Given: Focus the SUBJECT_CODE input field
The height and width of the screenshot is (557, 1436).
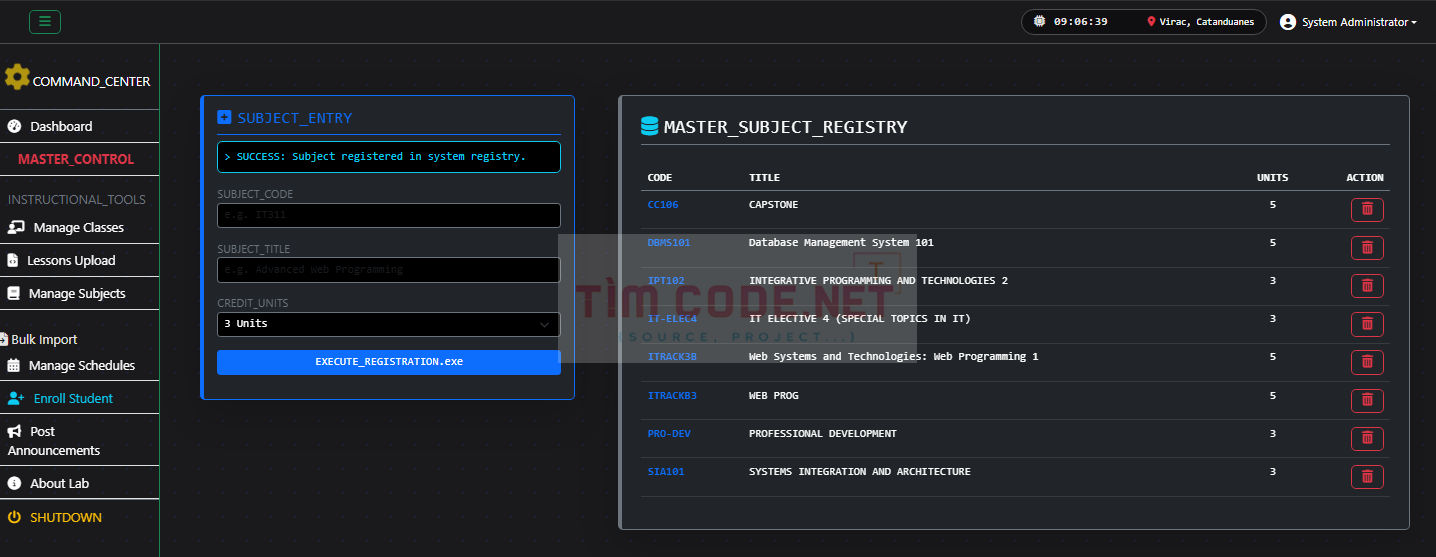Looking at the screenshot, I should tap(389, 215).
